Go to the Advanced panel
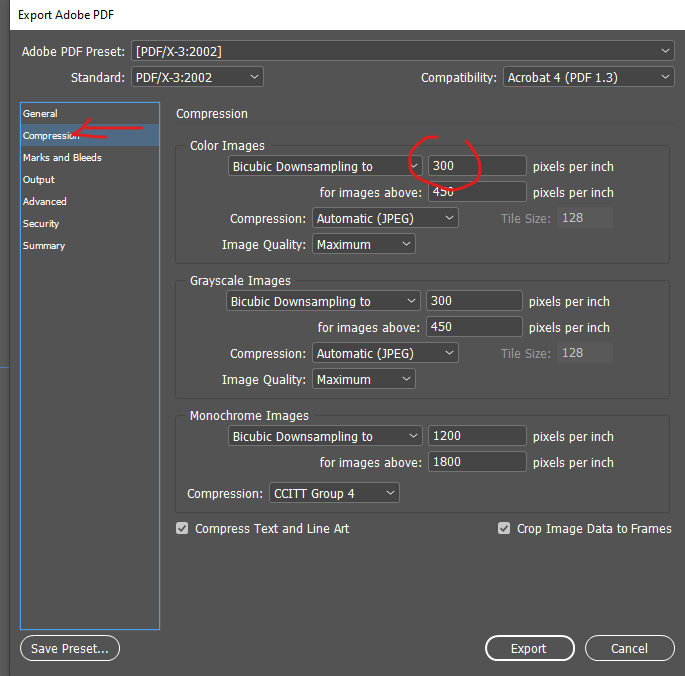Image resolution: width=685 pixels, height=676 pixels. click(90, 201)
